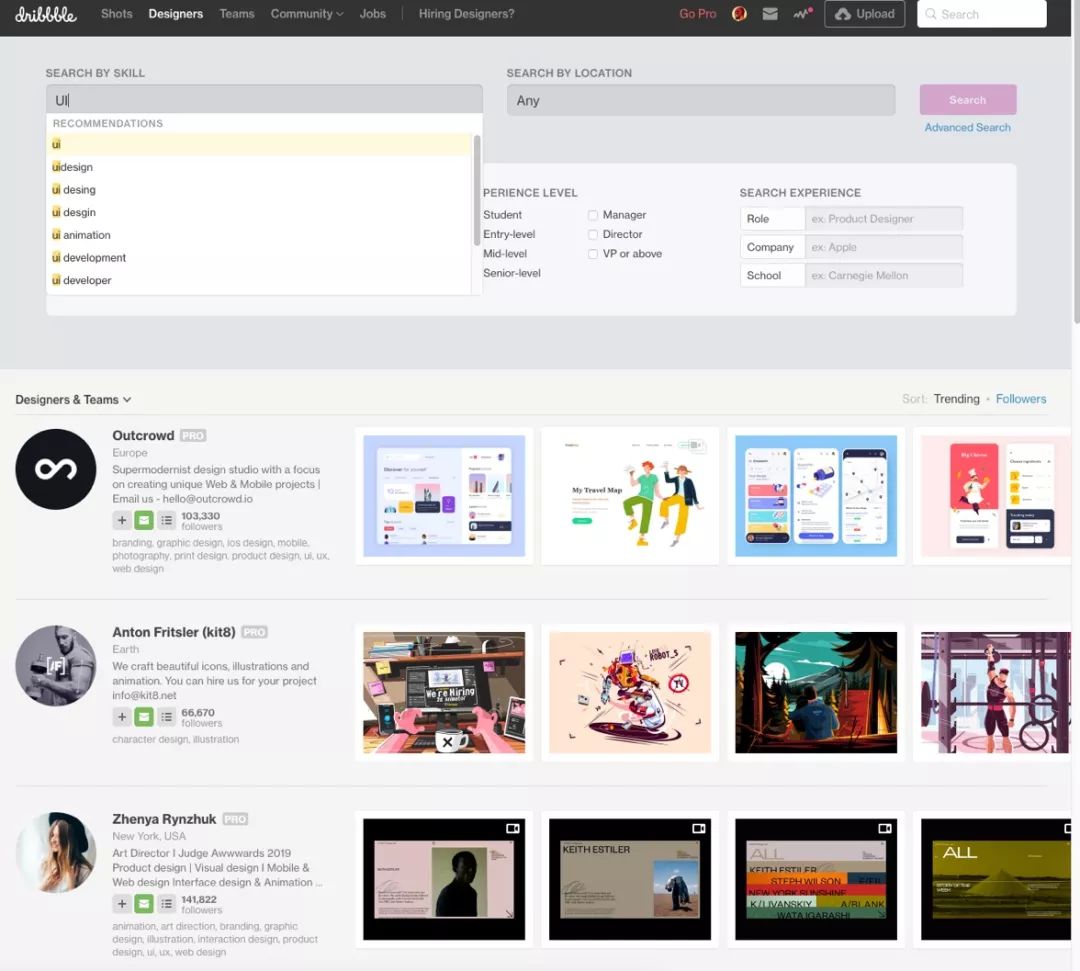
Task: Open the Teams nav item
Action: click(237, 14)
